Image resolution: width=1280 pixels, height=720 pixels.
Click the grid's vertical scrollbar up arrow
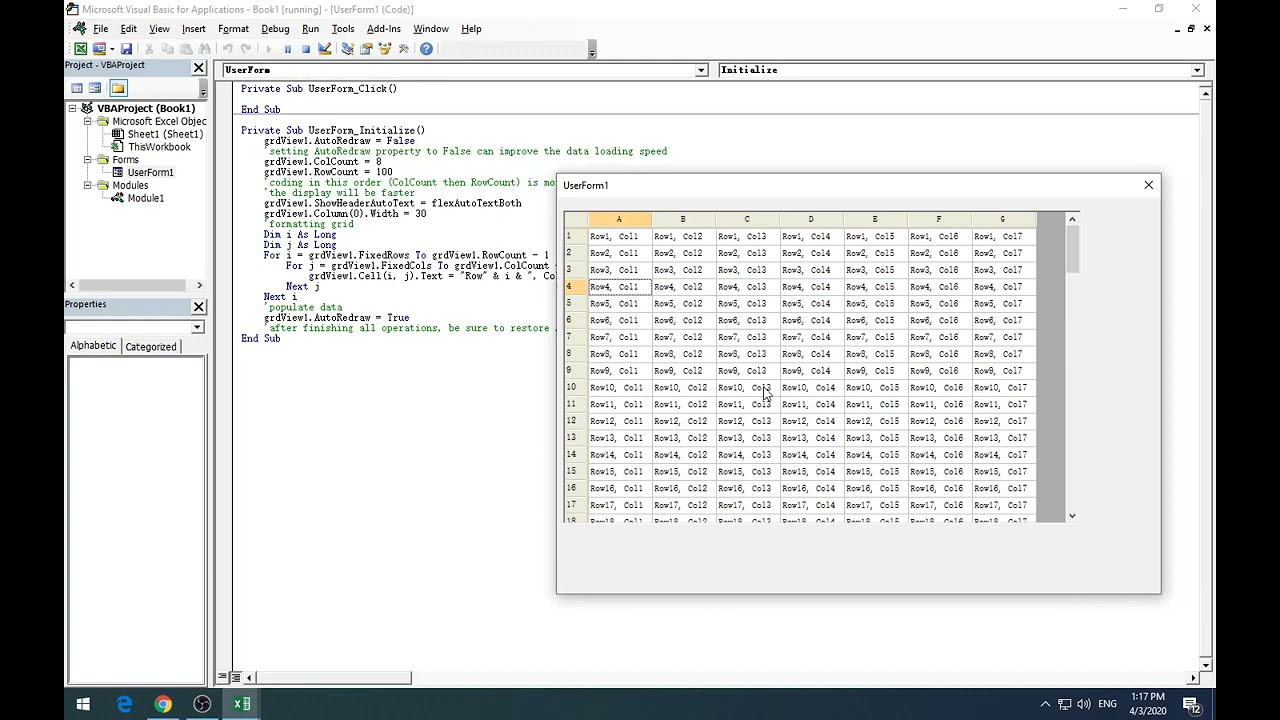(1072, 219)
